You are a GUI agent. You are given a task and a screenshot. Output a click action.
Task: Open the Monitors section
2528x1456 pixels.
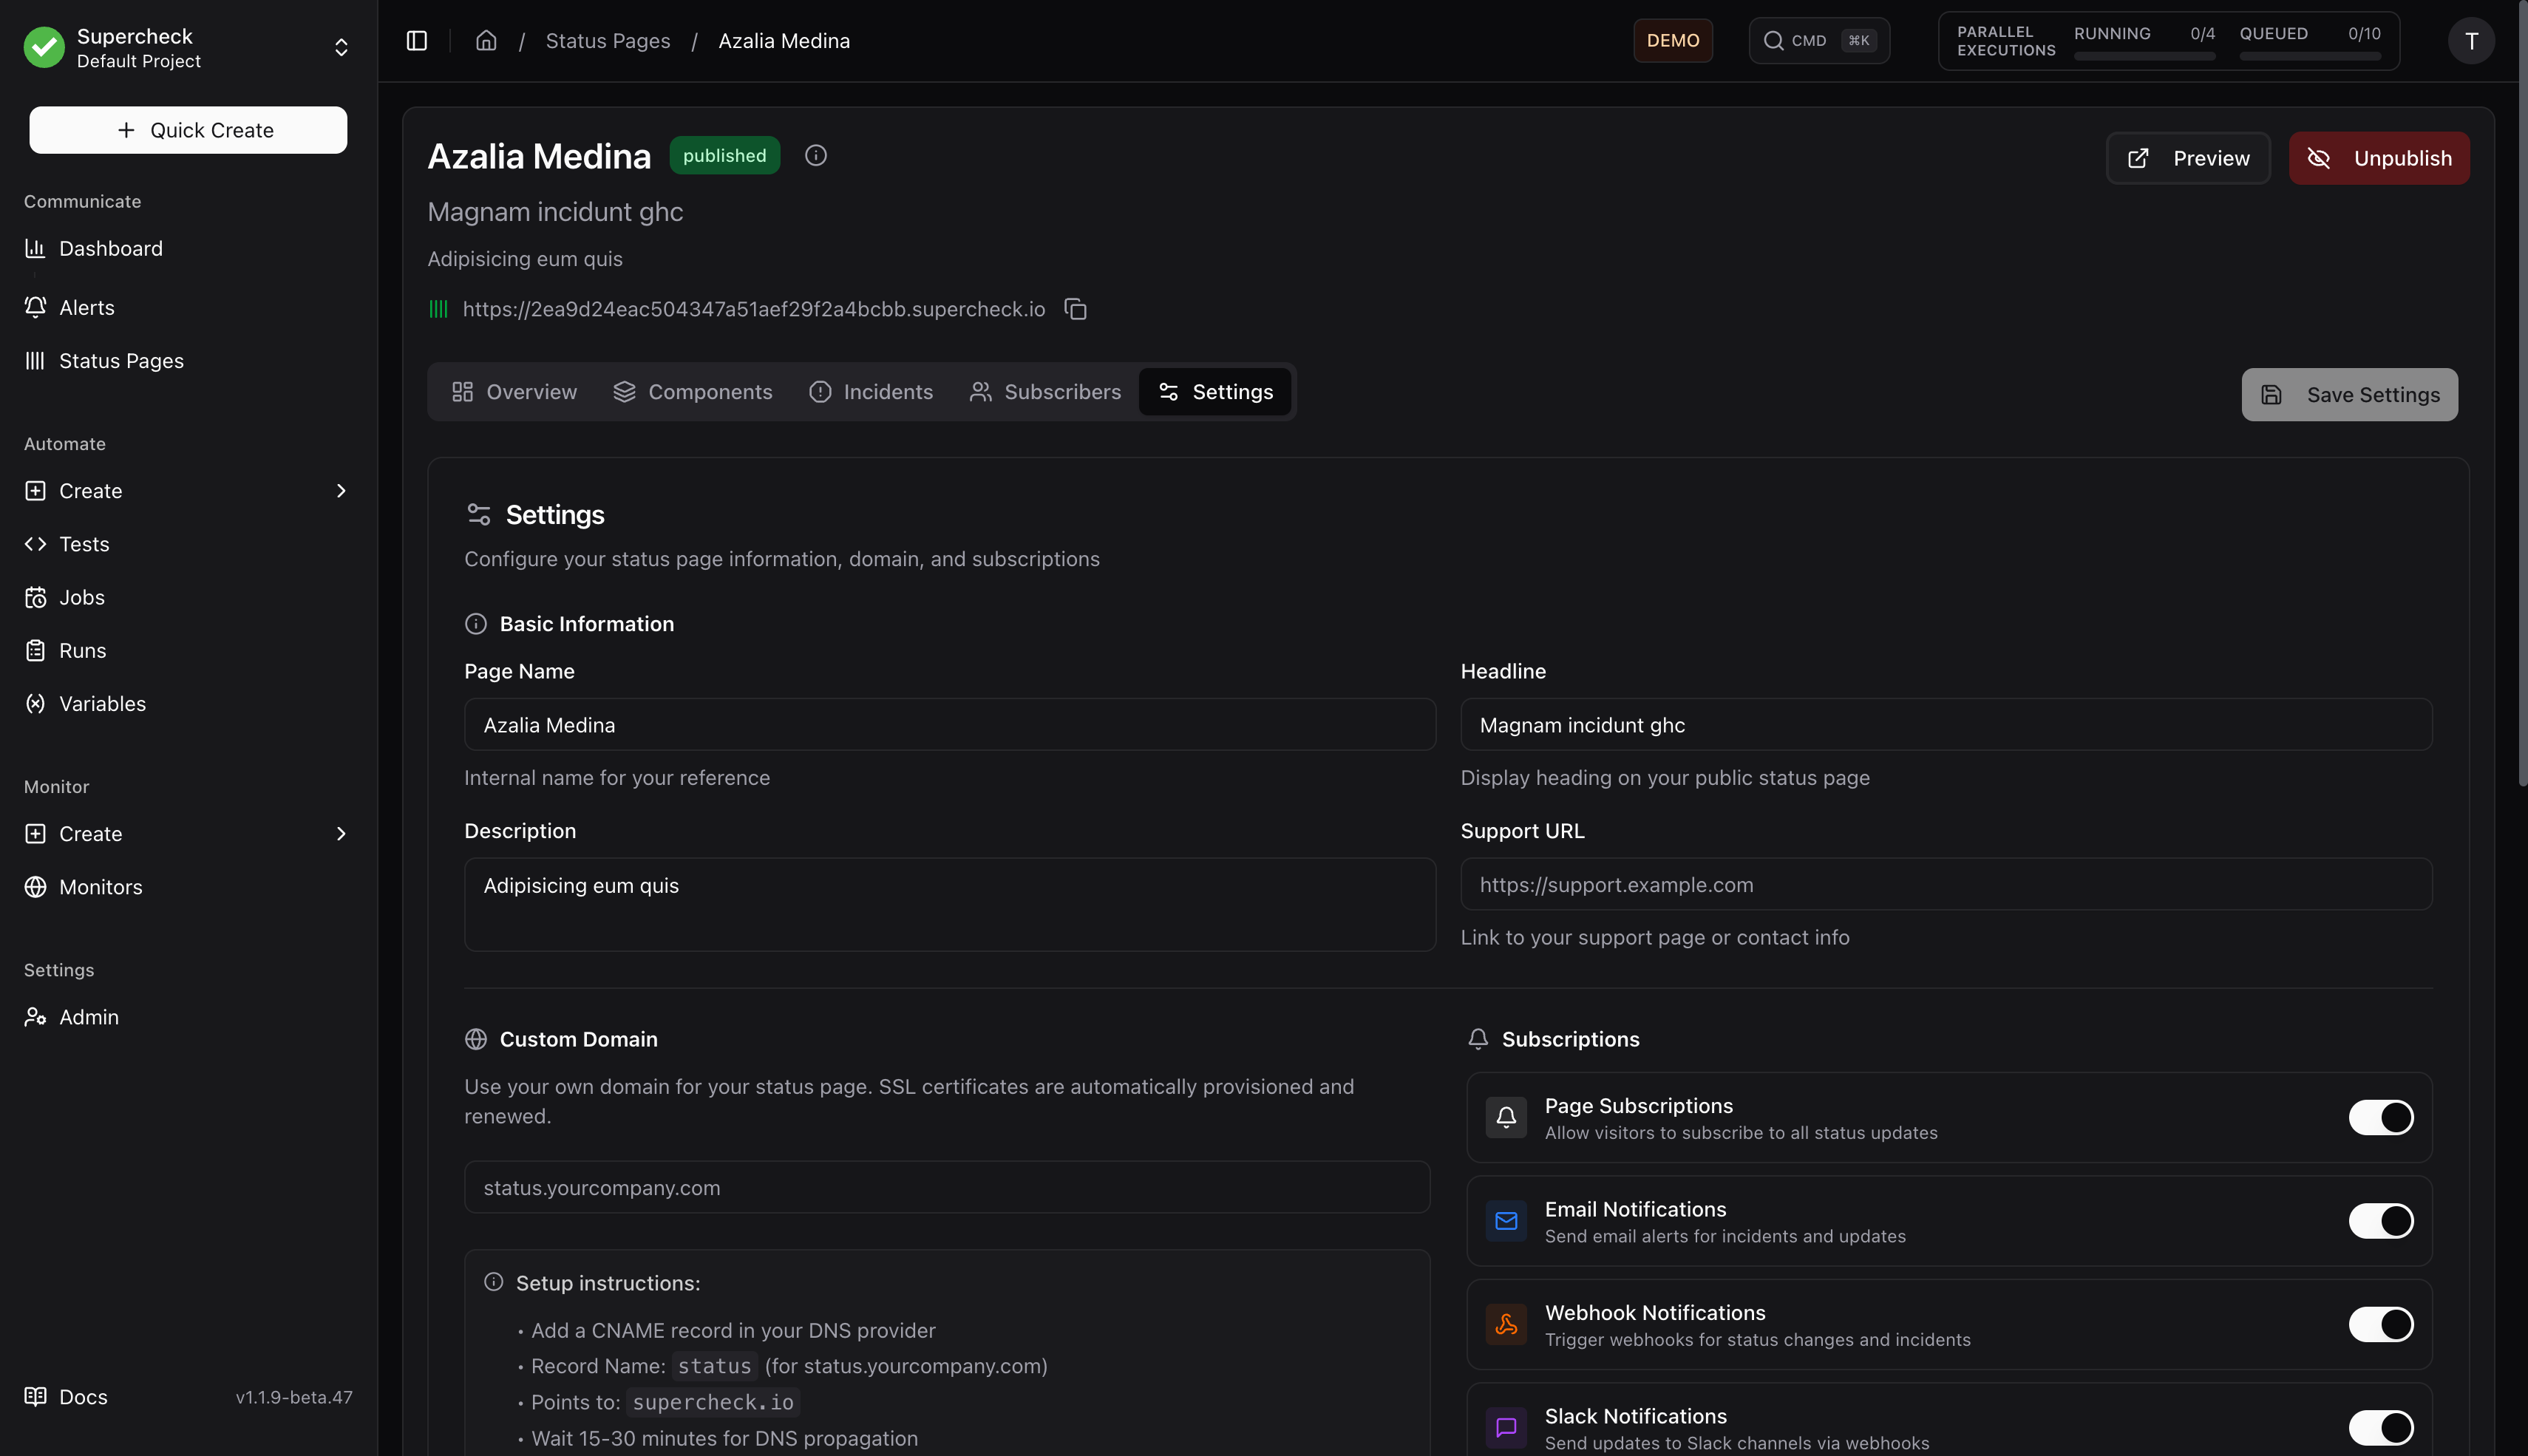click(101, 887)
